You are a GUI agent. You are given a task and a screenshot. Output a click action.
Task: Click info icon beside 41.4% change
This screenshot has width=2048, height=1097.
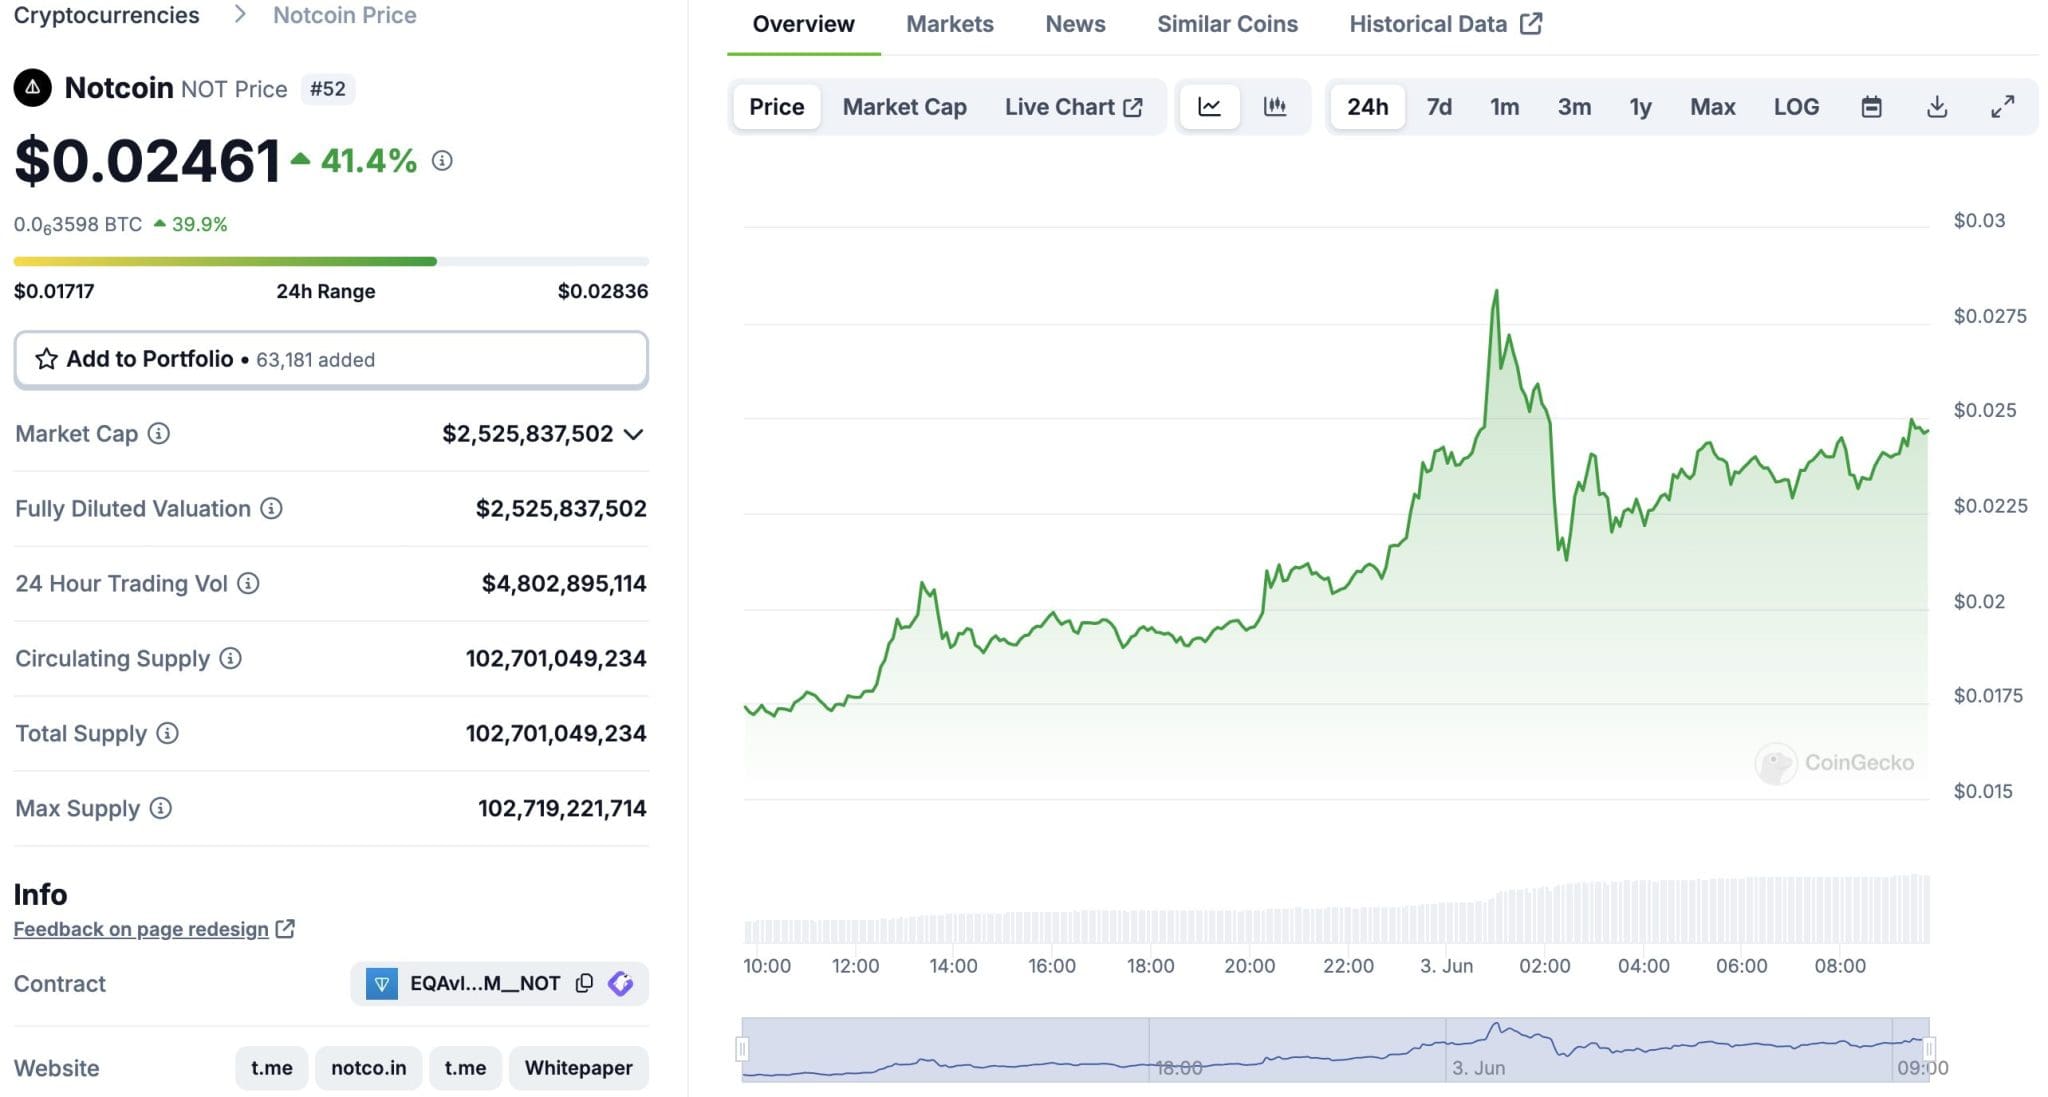pos(442,160)
